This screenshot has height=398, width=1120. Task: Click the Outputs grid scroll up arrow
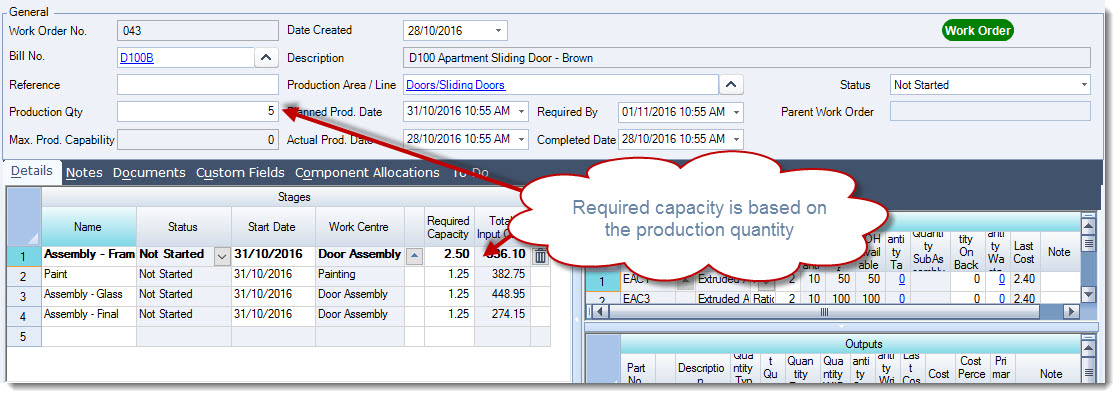click(1088, 347)
